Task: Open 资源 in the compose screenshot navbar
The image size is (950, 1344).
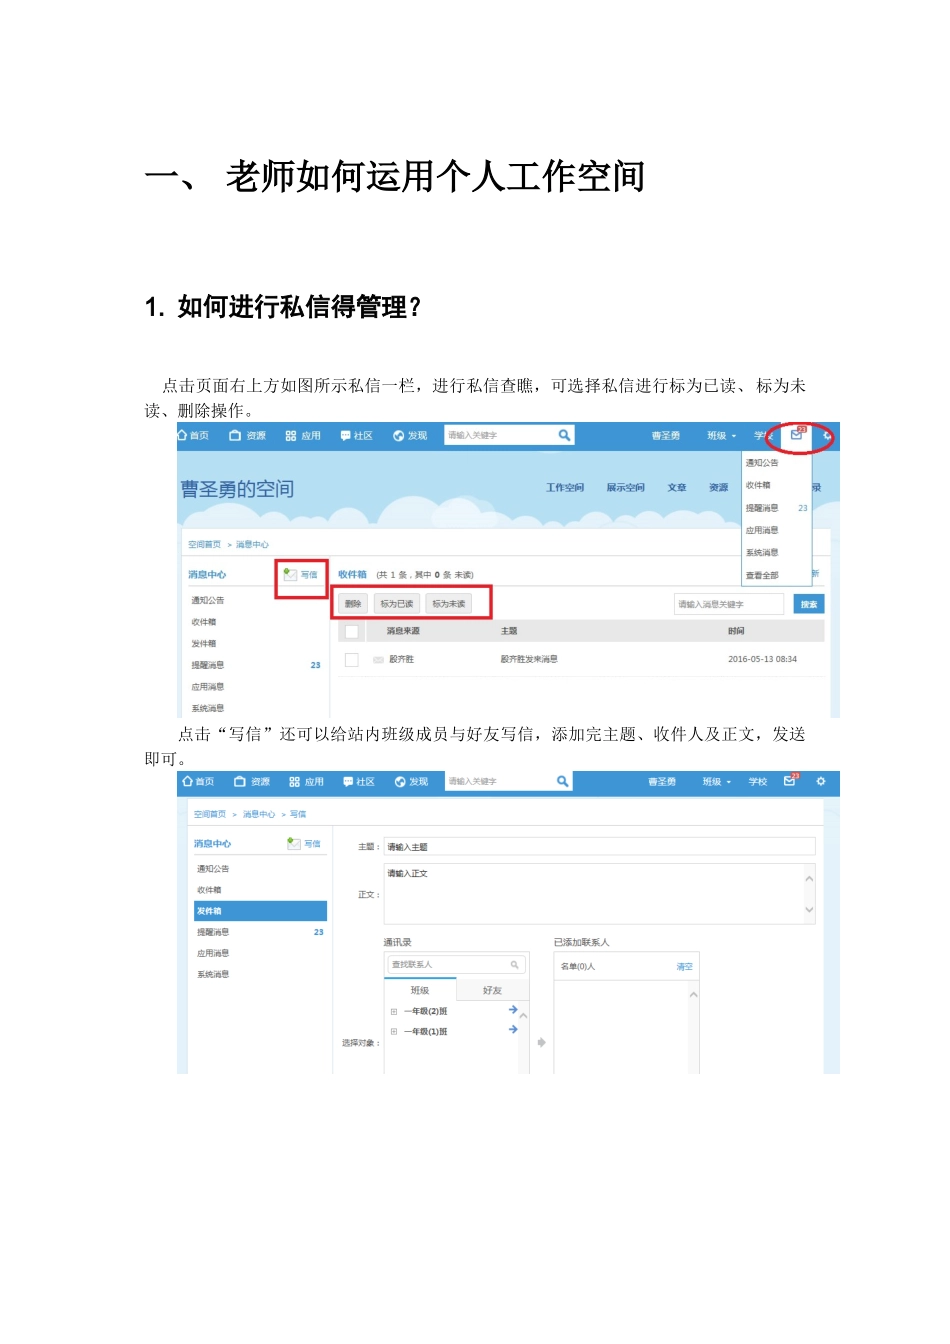Action: tap(252, 782)
